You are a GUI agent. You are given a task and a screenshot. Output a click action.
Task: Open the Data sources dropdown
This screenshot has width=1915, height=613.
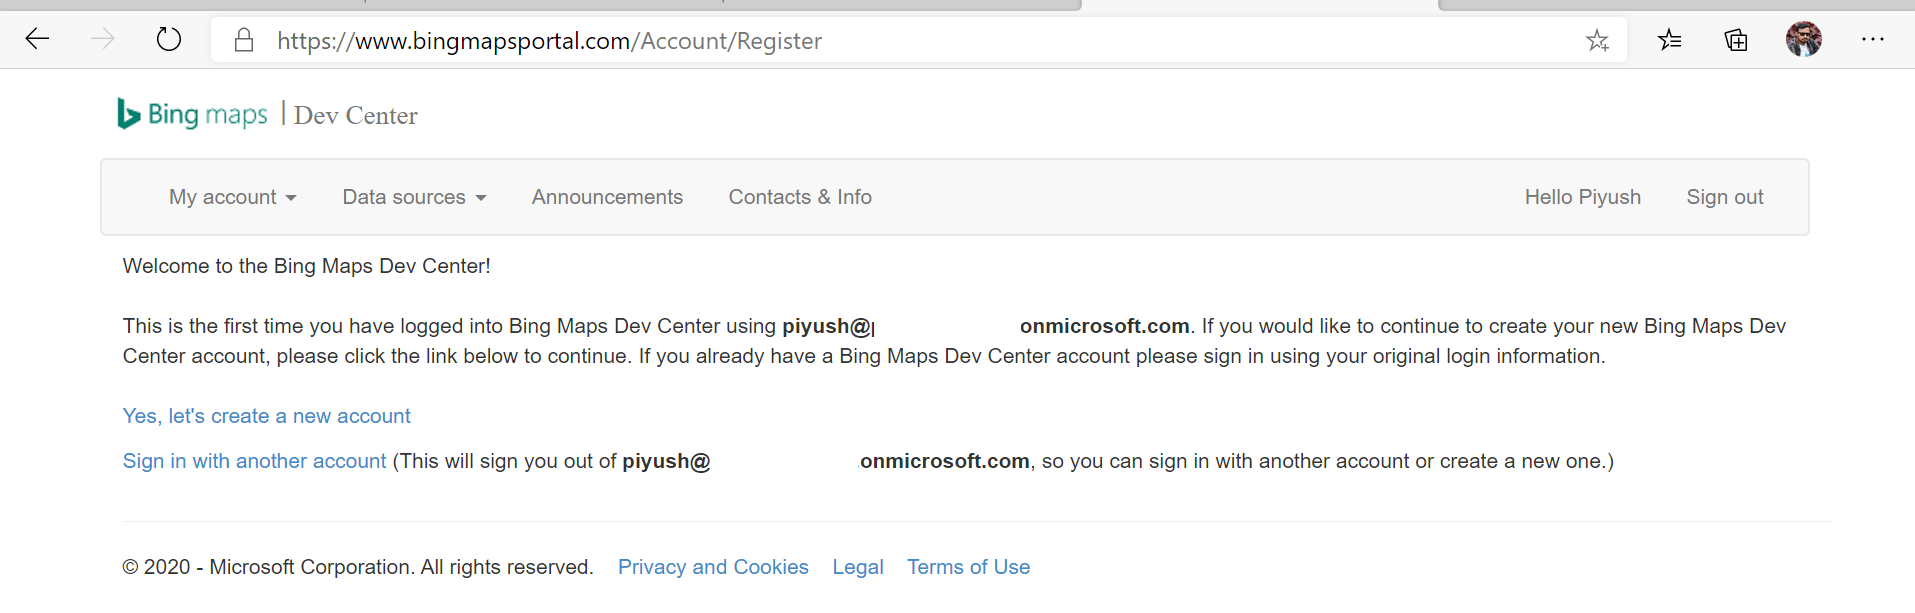pos(413,197)
